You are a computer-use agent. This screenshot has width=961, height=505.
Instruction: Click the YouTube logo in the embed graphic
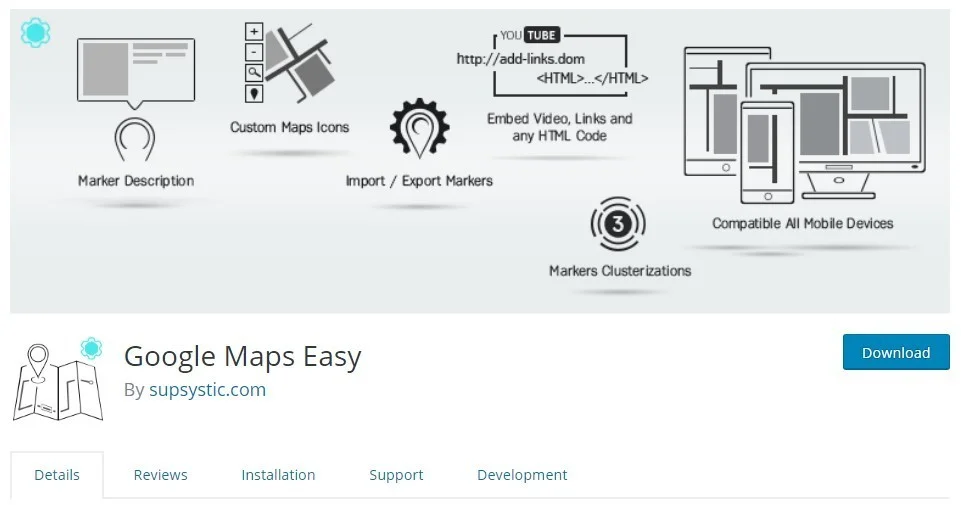click(530, 35)
